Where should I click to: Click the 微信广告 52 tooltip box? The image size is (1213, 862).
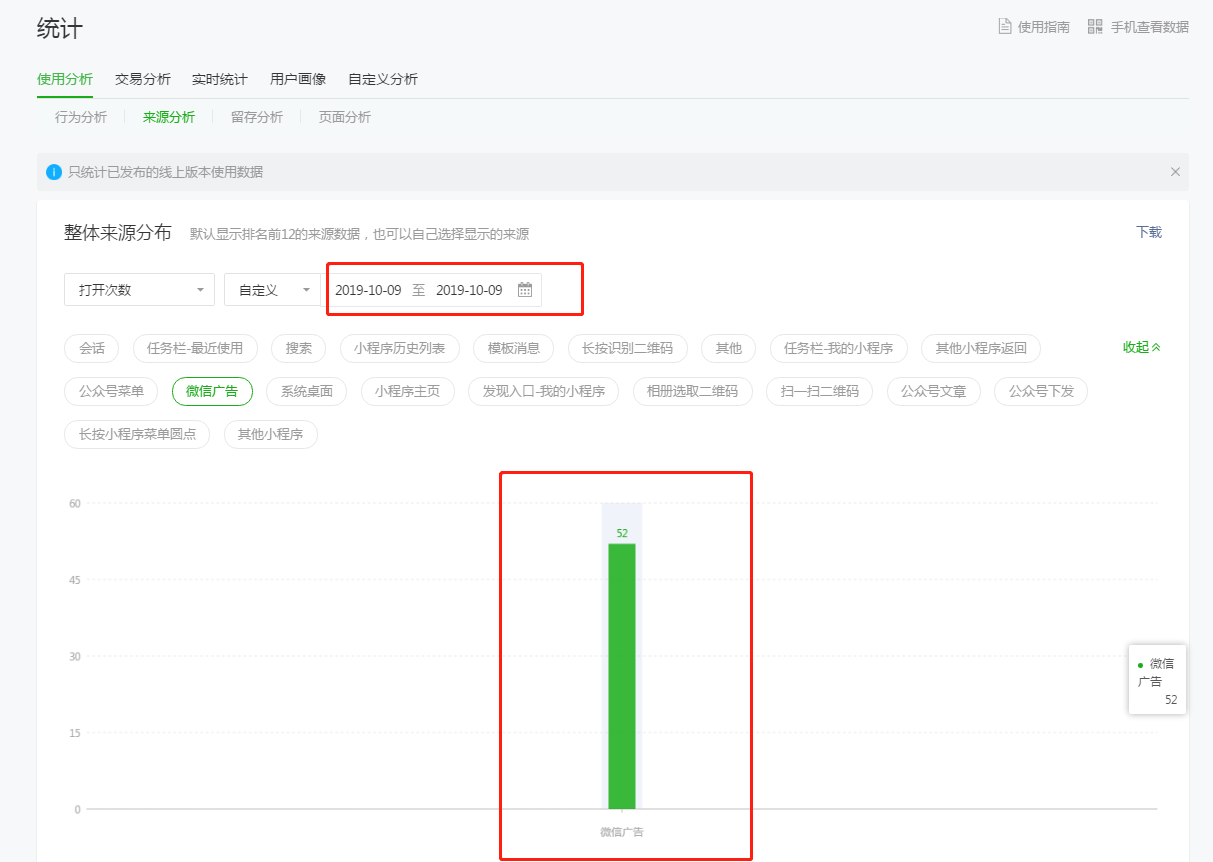[x=1157, y=679]
